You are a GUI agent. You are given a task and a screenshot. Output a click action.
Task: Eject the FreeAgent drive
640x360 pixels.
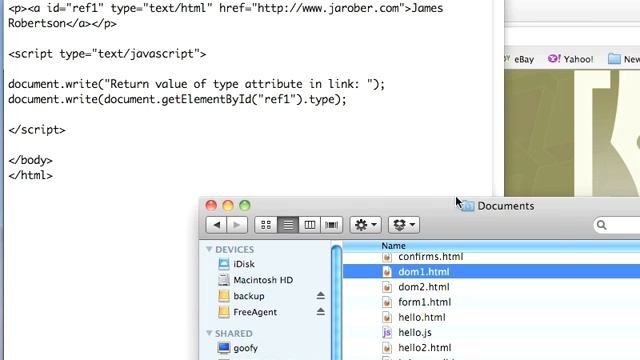(320, 311)
